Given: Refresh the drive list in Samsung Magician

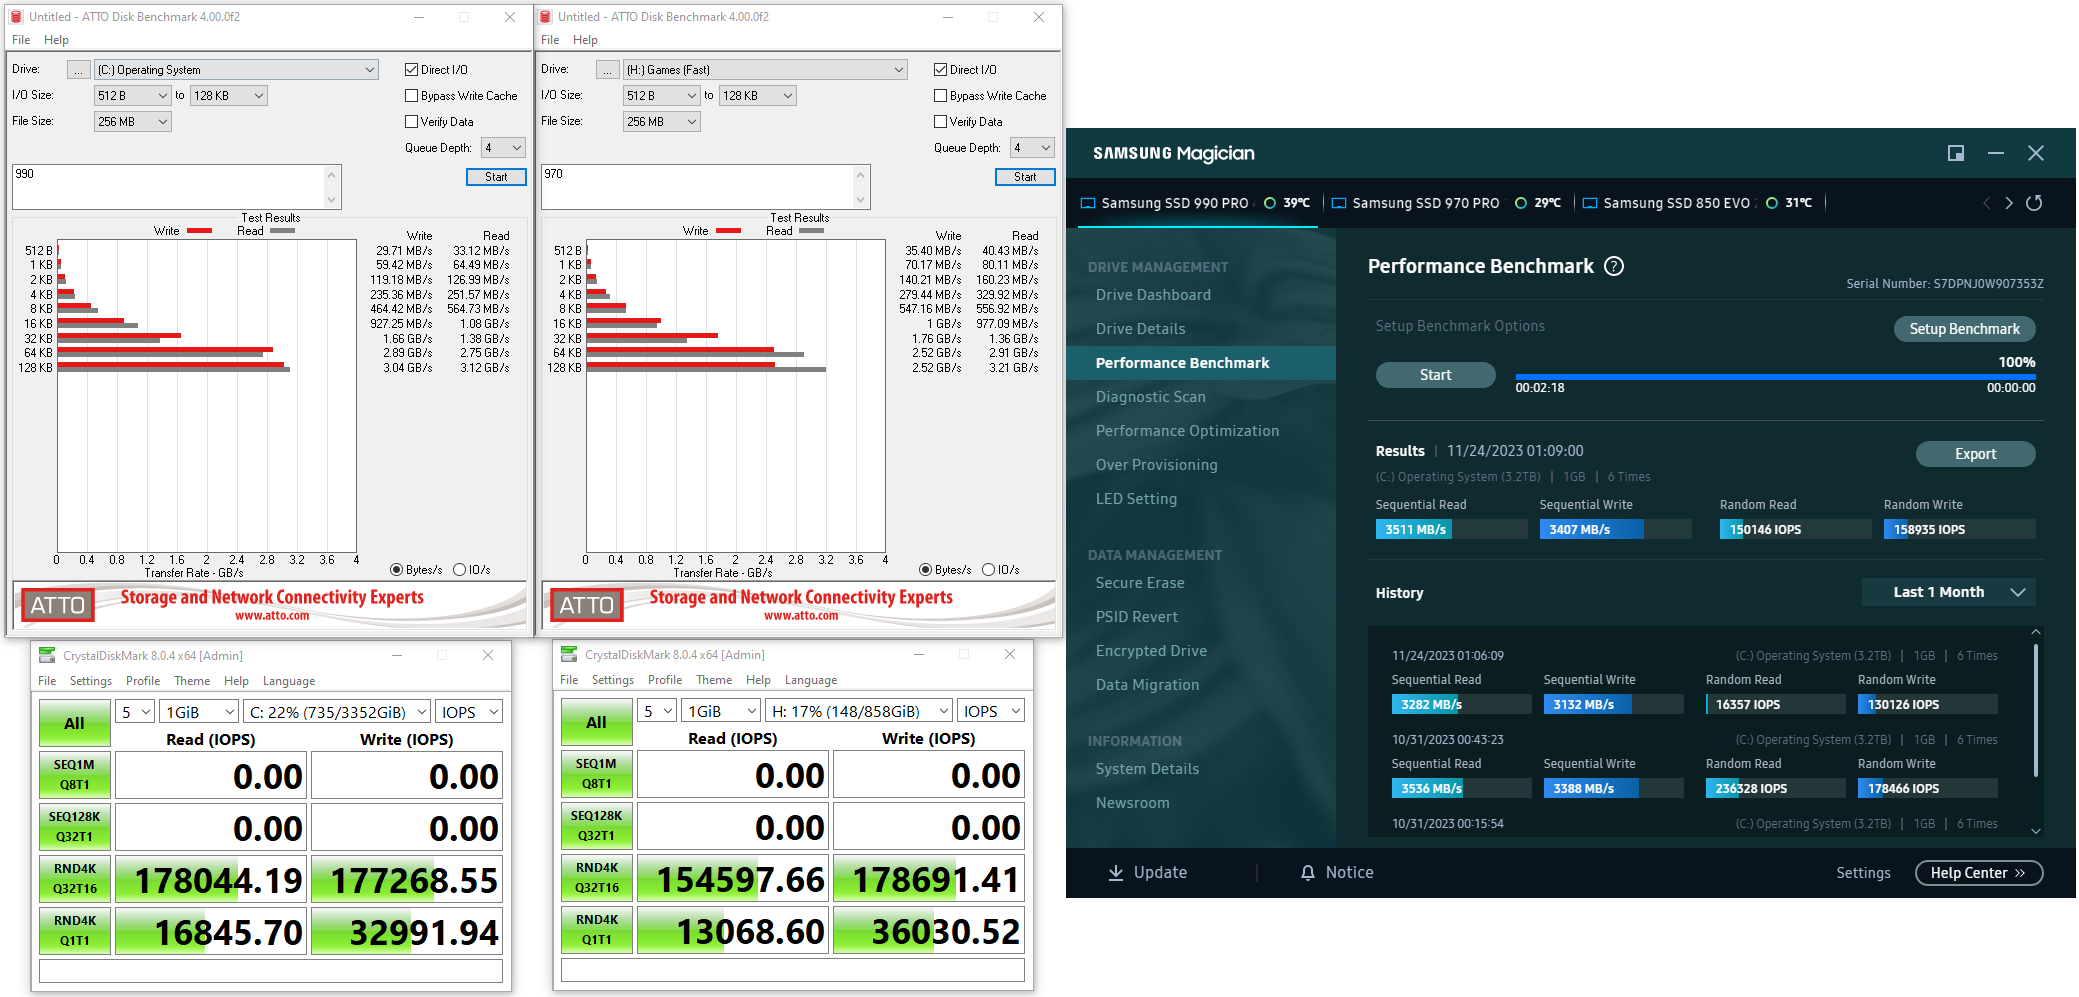Looking at the screenshot, I should click(x=2034, y=203).
